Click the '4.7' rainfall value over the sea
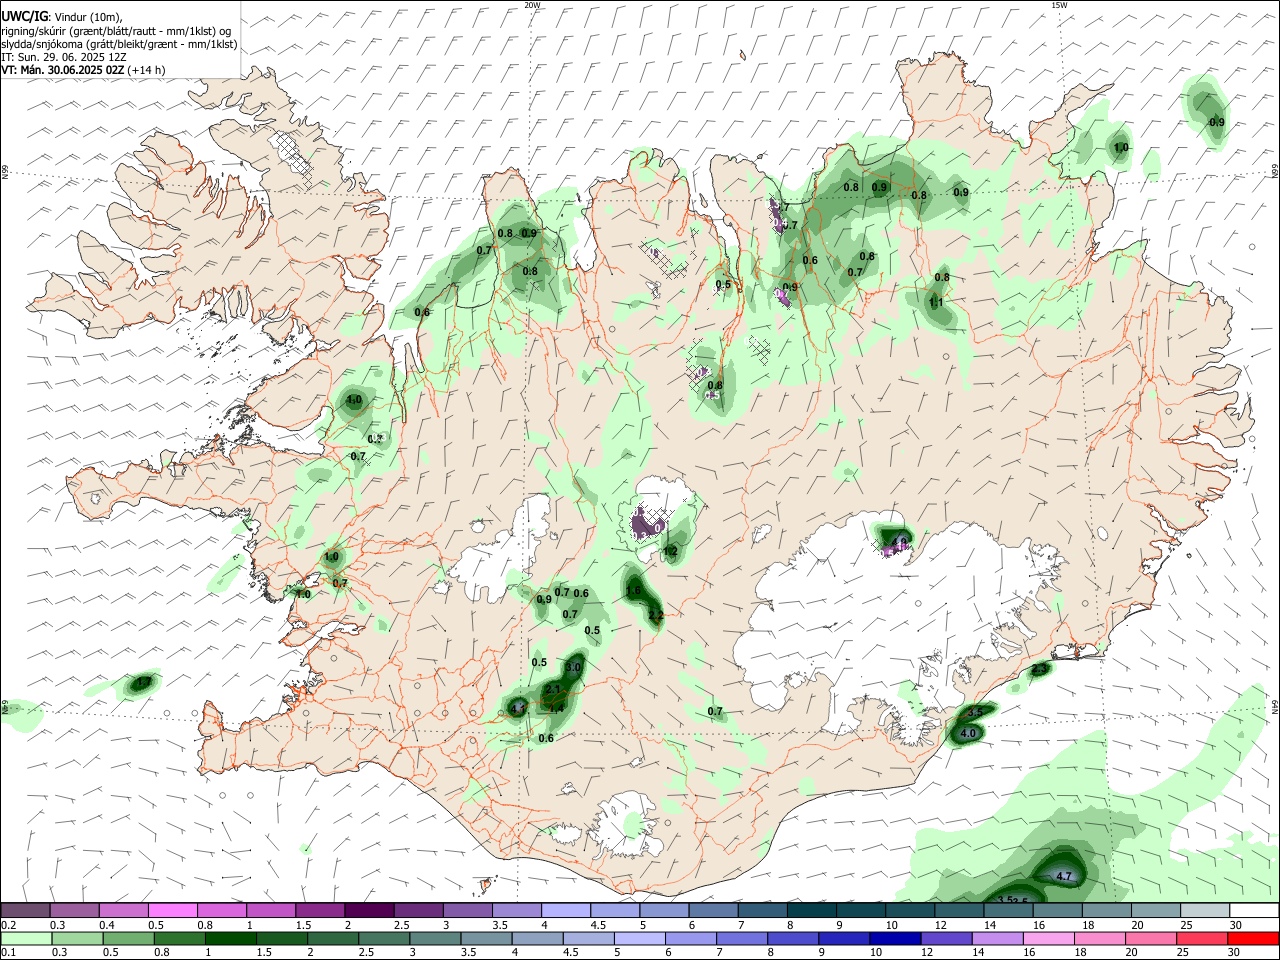 point(1064,876)
